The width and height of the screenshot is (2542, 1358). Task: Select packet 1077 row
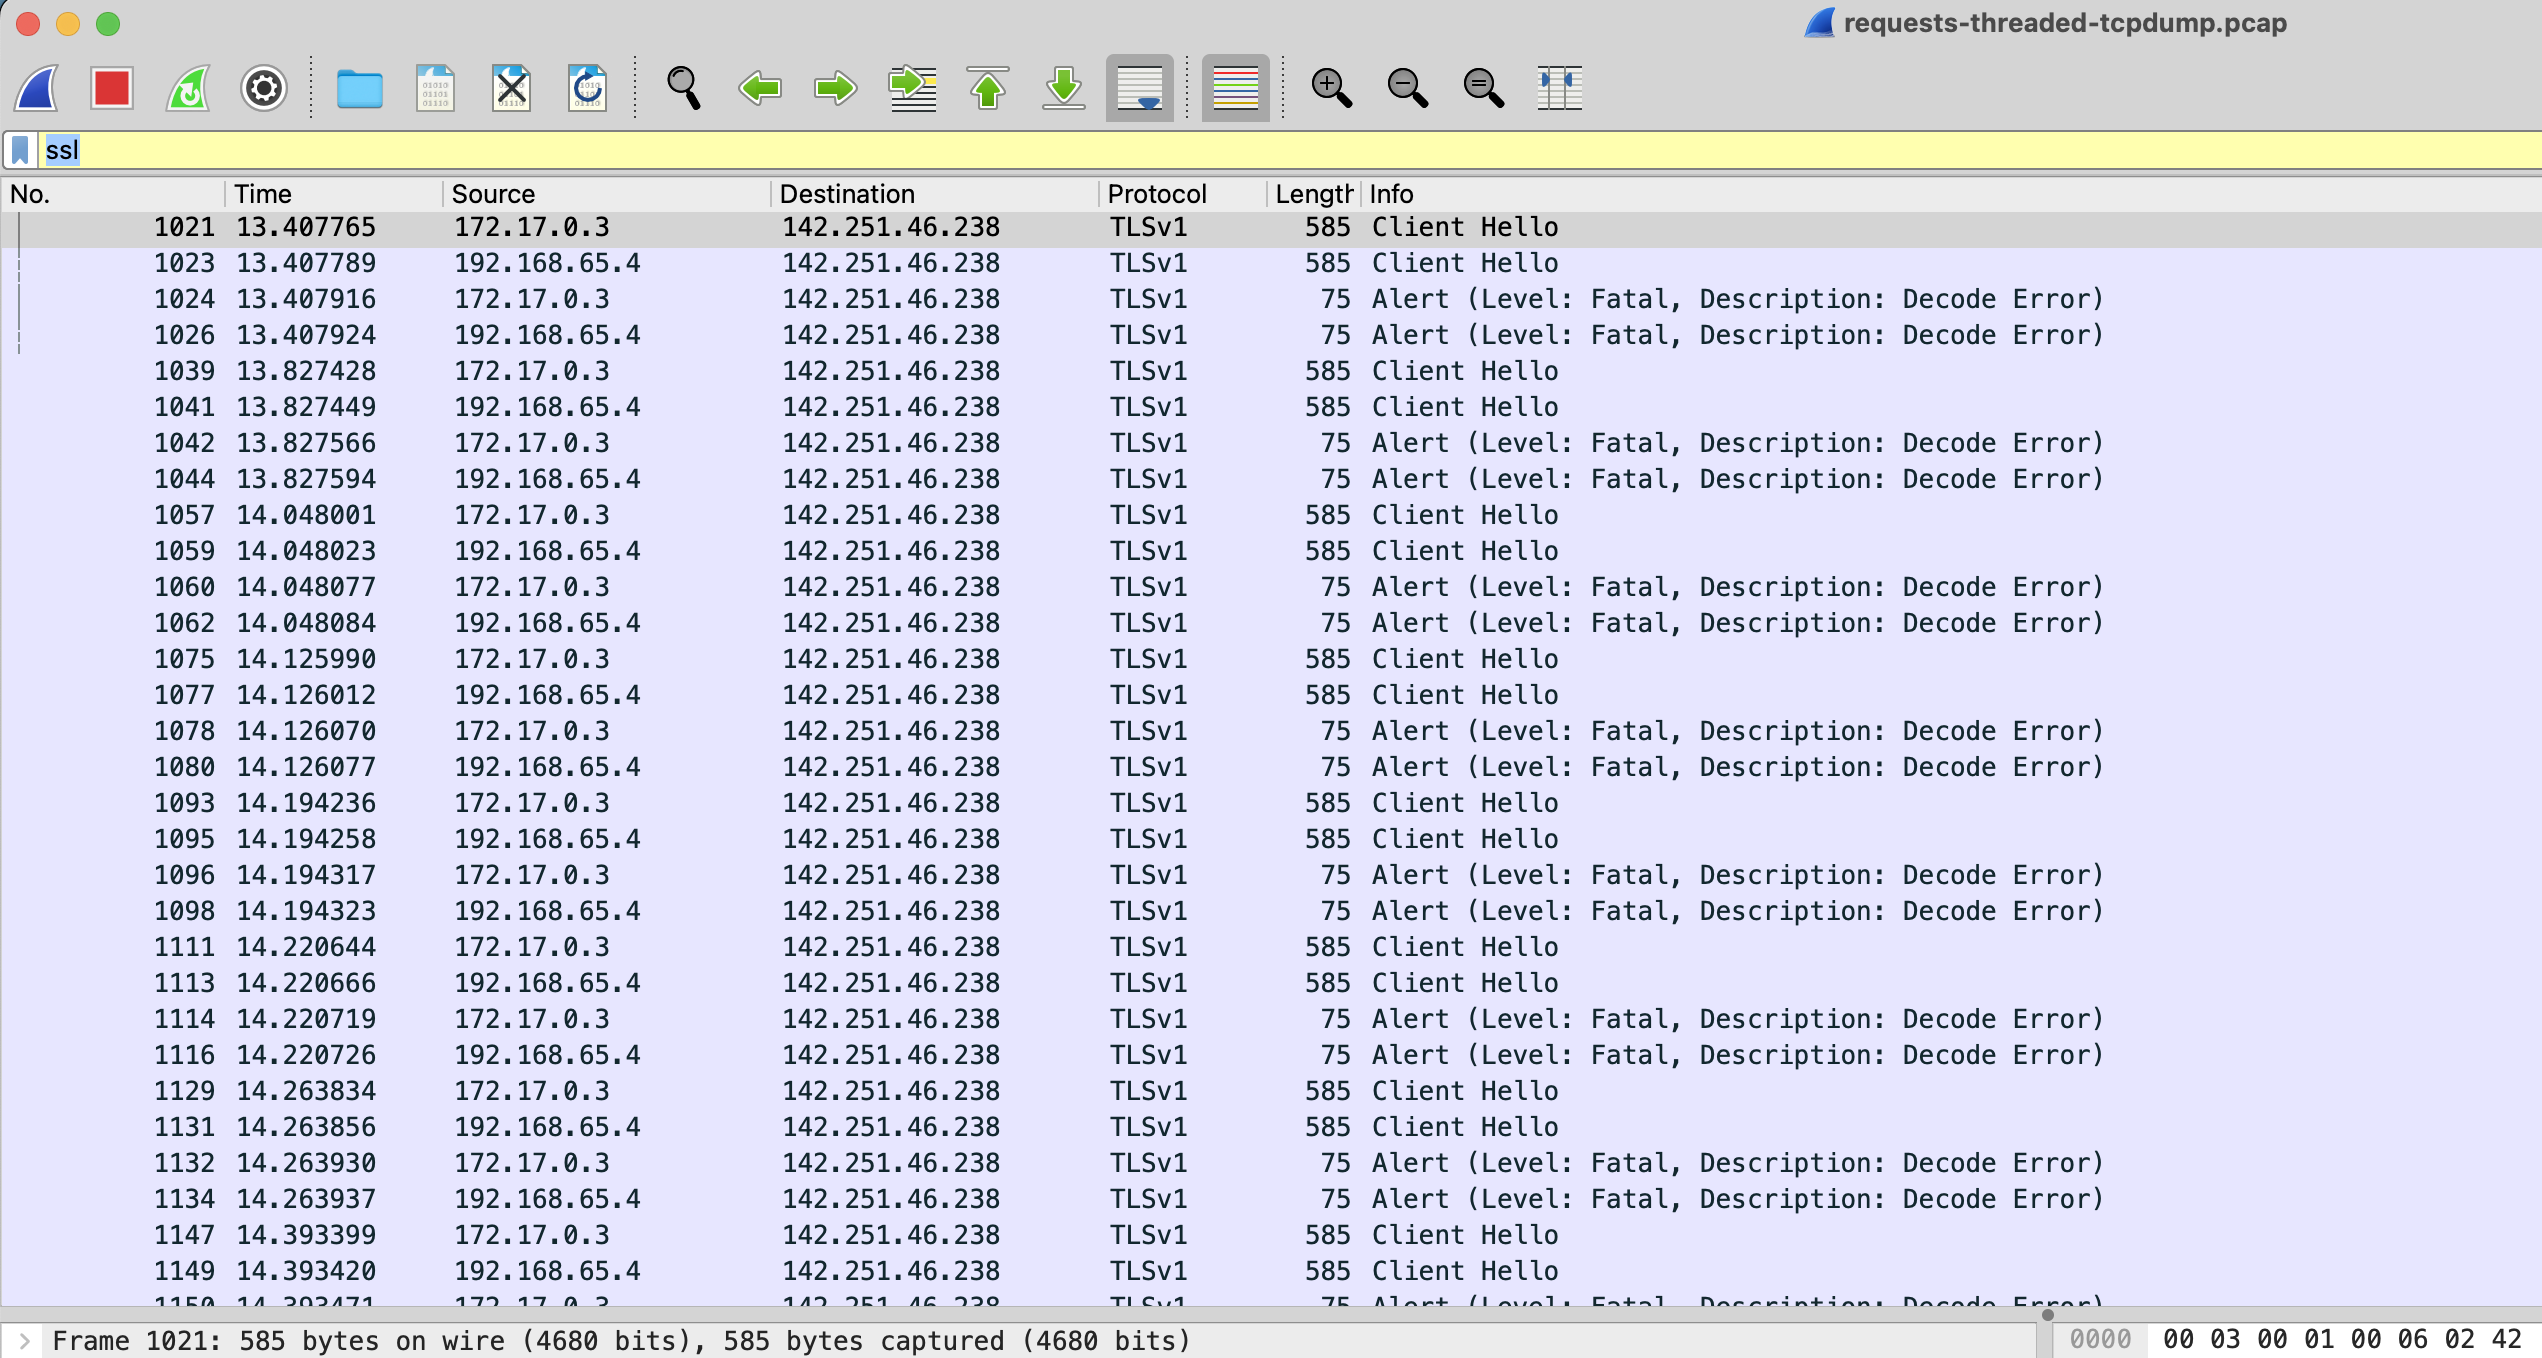click(1271, 695)
